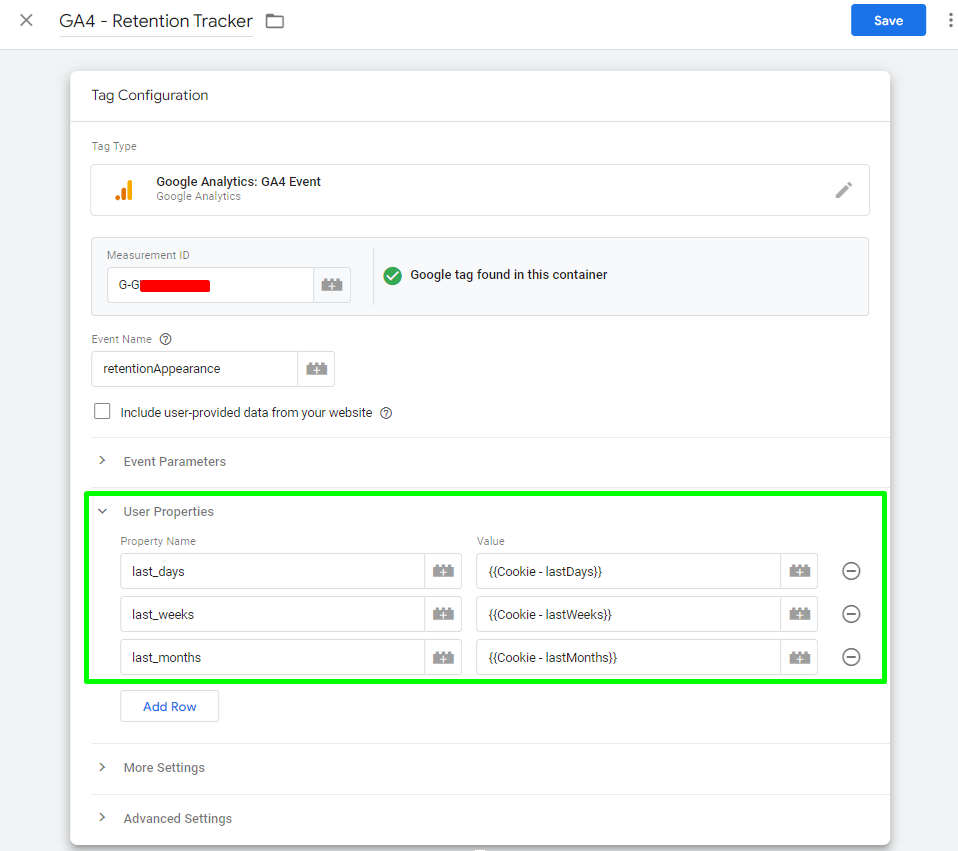The width and height of the screenshot is (958, 851).
Task: Insert a variable for the lastMonths value
Action: pyautogui.click(x=799, y=657)
